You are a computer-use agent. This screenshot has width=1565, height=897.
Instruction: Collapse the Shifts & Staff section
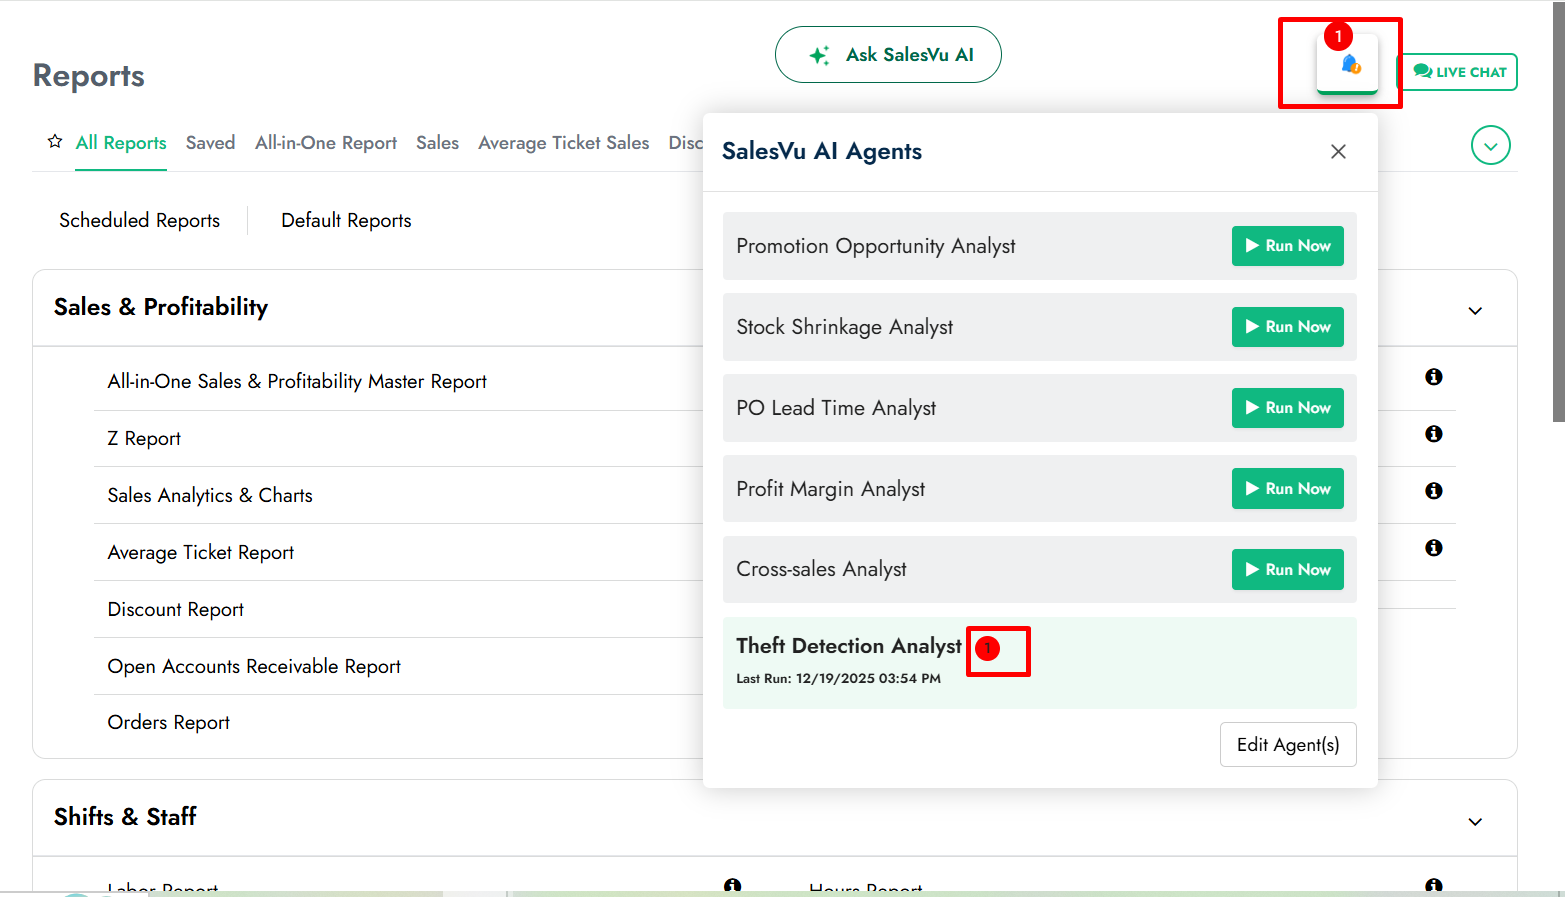pos(1474,822)
